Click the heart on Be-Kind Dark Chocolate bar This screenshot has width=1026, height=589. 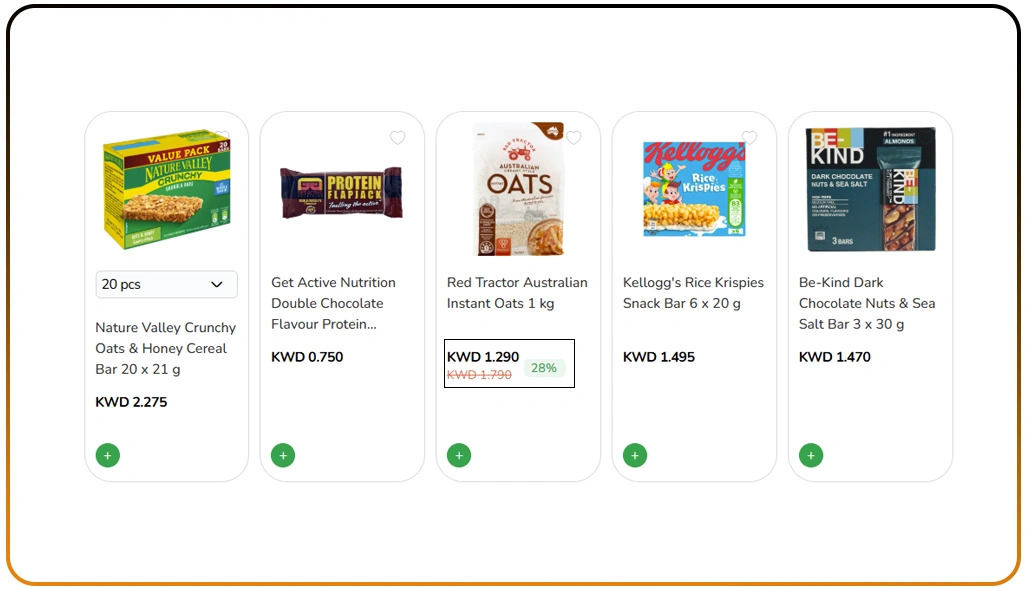(926, 137)
